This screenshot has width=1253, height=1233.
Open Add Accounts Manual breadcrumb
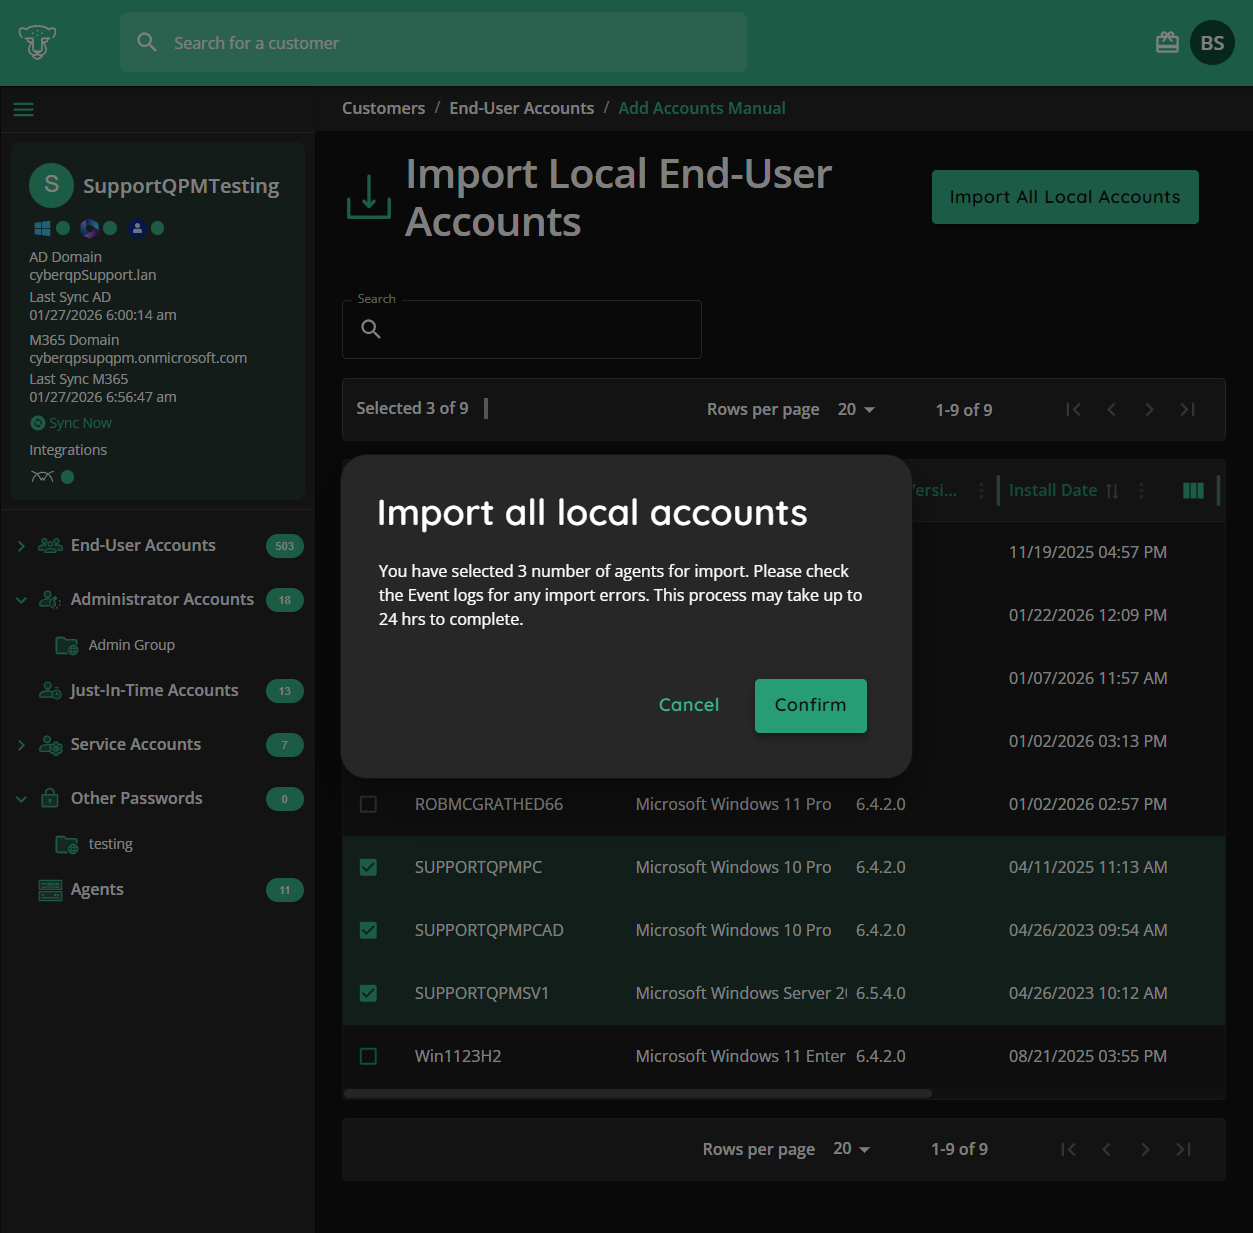(x=702, y=108)
